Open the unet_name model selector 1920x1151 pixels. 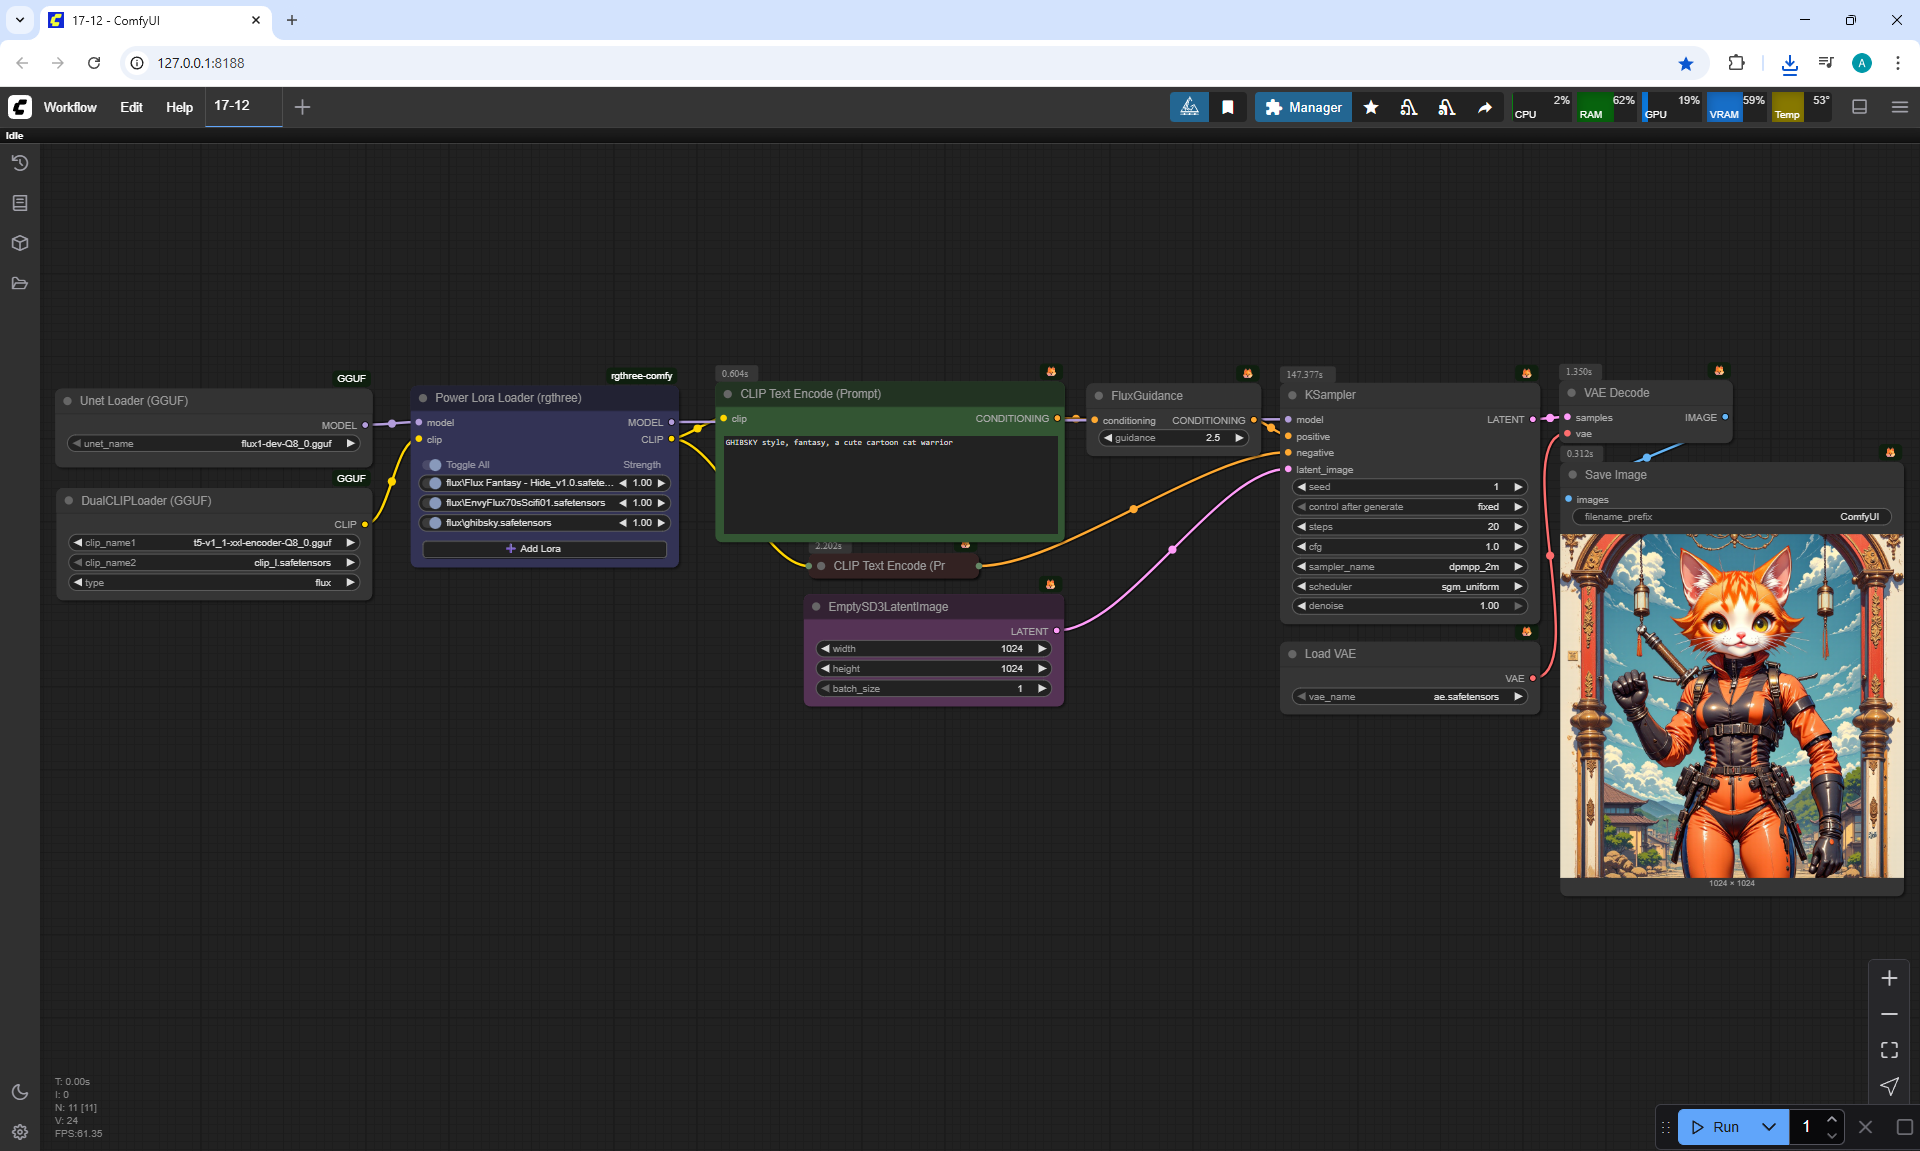tap(213, 444)
